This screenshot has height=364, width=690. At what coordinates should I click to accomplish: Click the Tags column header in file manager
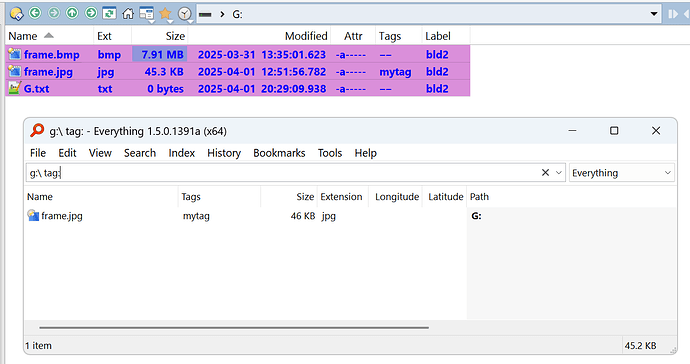point(398,36)
